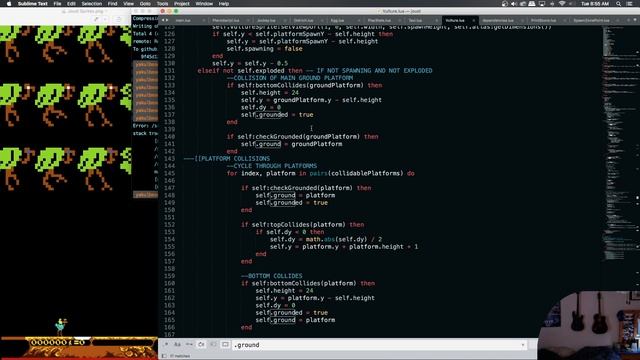Open the Help menu

224,4
